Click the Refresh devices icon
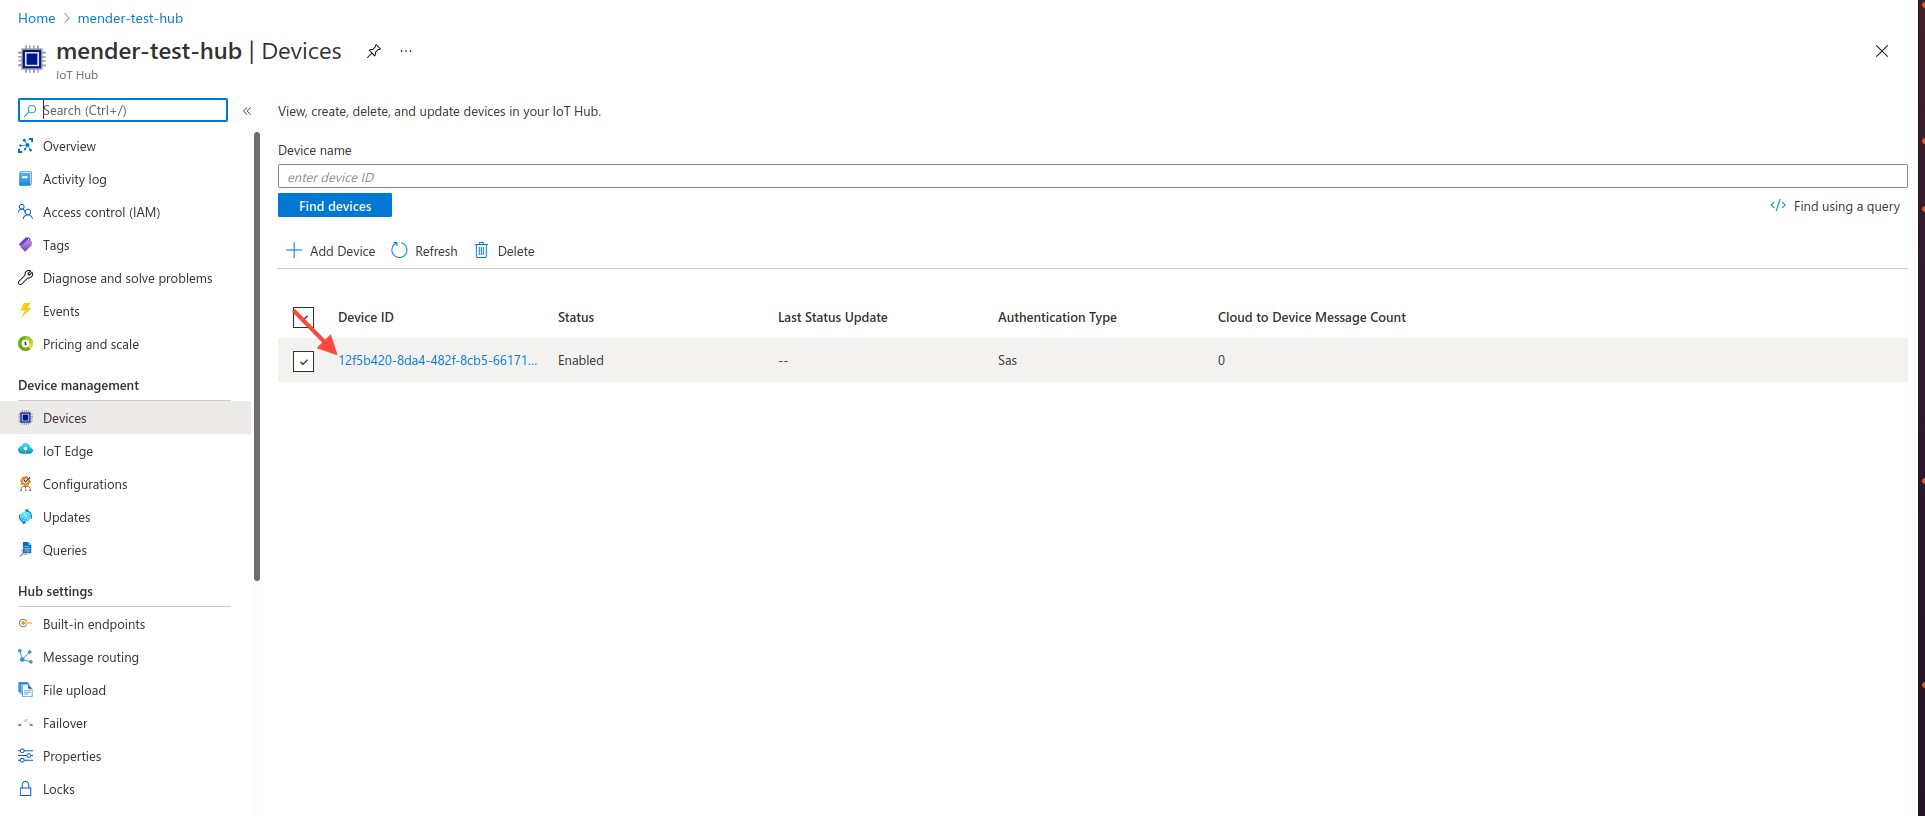This screenshot has height=816, width=1925. tap(399, 250)
